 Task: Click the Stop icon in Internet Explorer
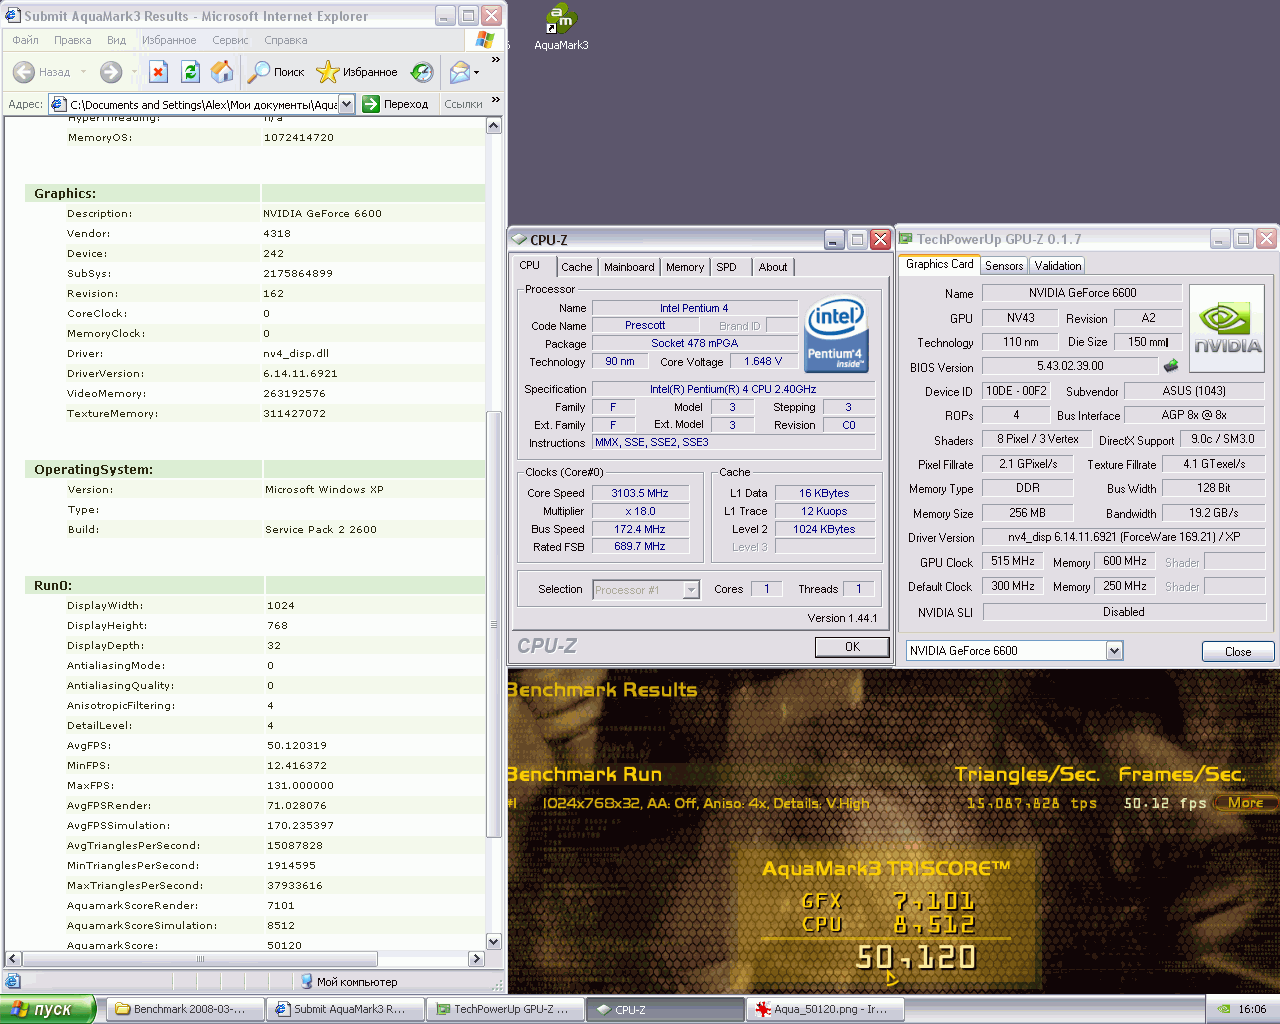pos(158,72)
